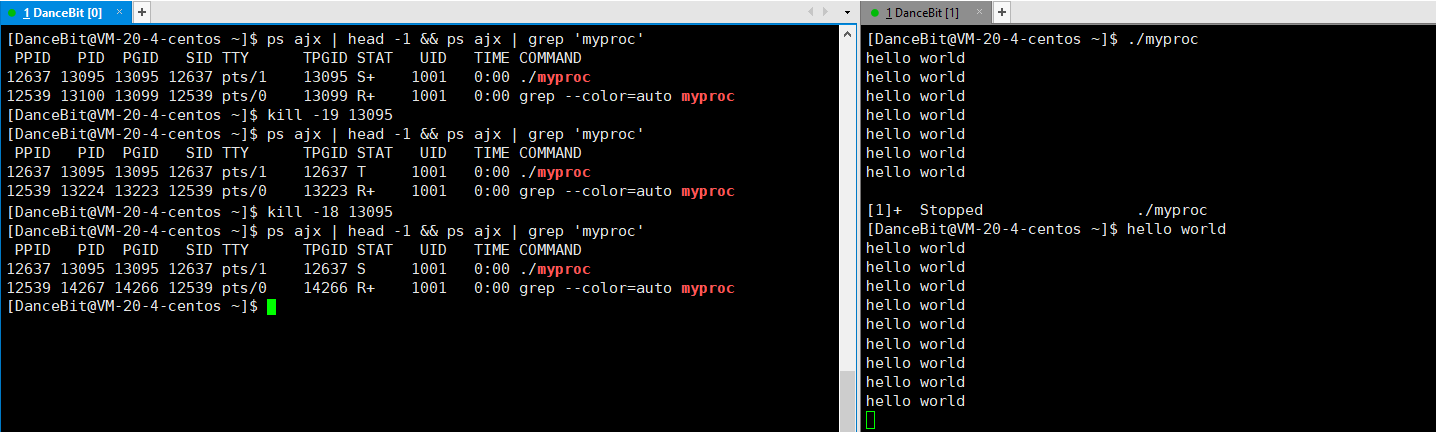This screenshot has width=1438, height=432.
Task: Click '[1]+' job number in right terminal
Action: pyautogui.click(x=883, y=211)
